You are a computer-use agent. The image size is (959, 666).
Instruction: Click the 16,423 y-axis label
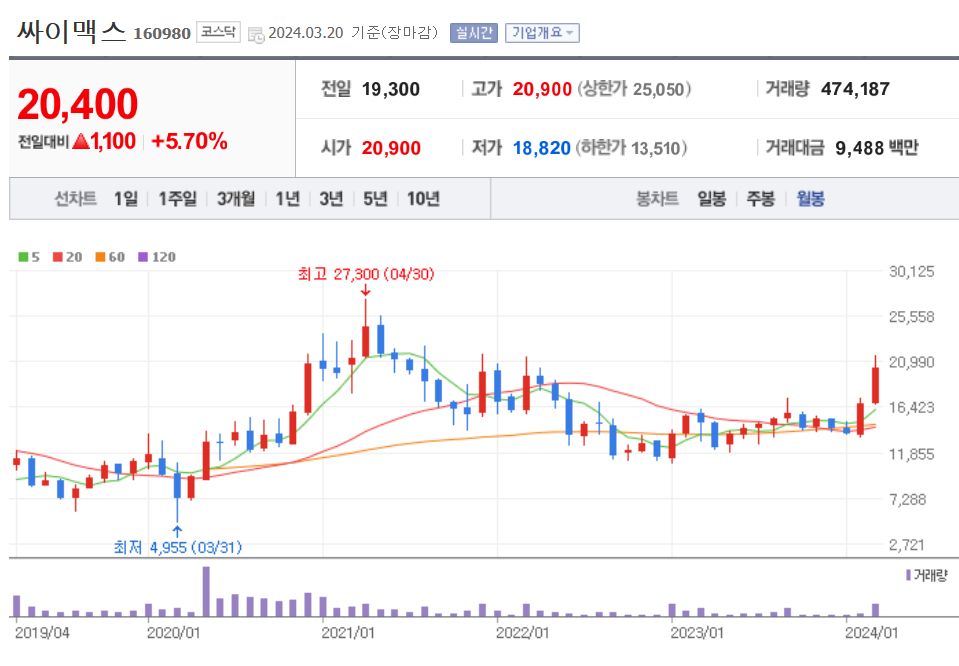(x=911, y=407)
